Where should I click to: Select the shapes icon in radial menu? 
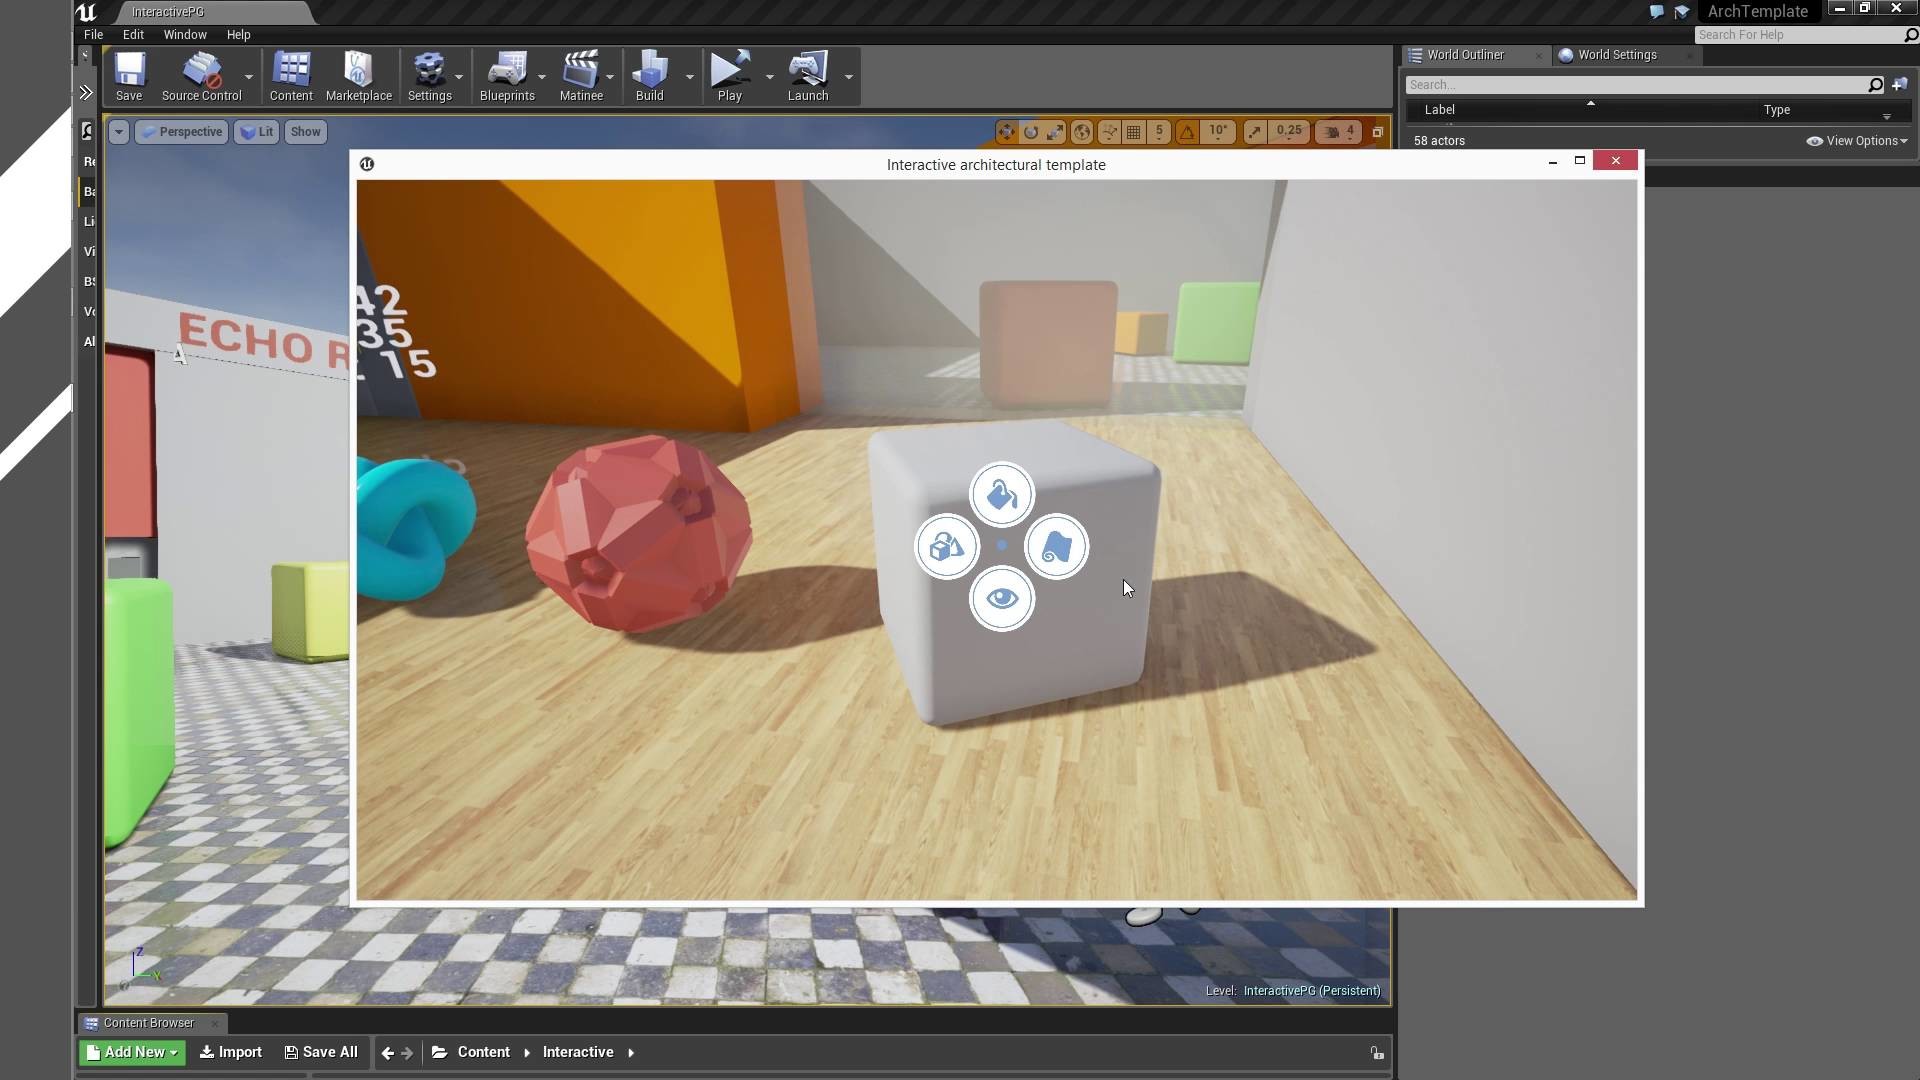947,547
